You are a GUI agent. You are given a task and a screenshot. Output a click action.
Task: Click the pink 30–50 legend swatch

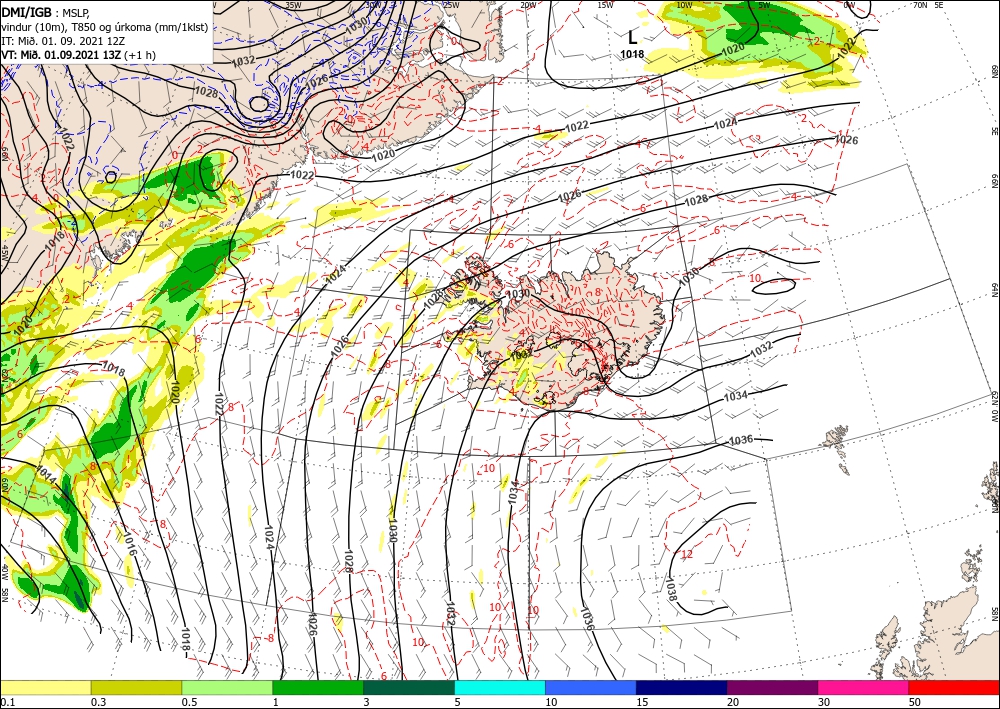pyautogui.click(x=863, y=687)
